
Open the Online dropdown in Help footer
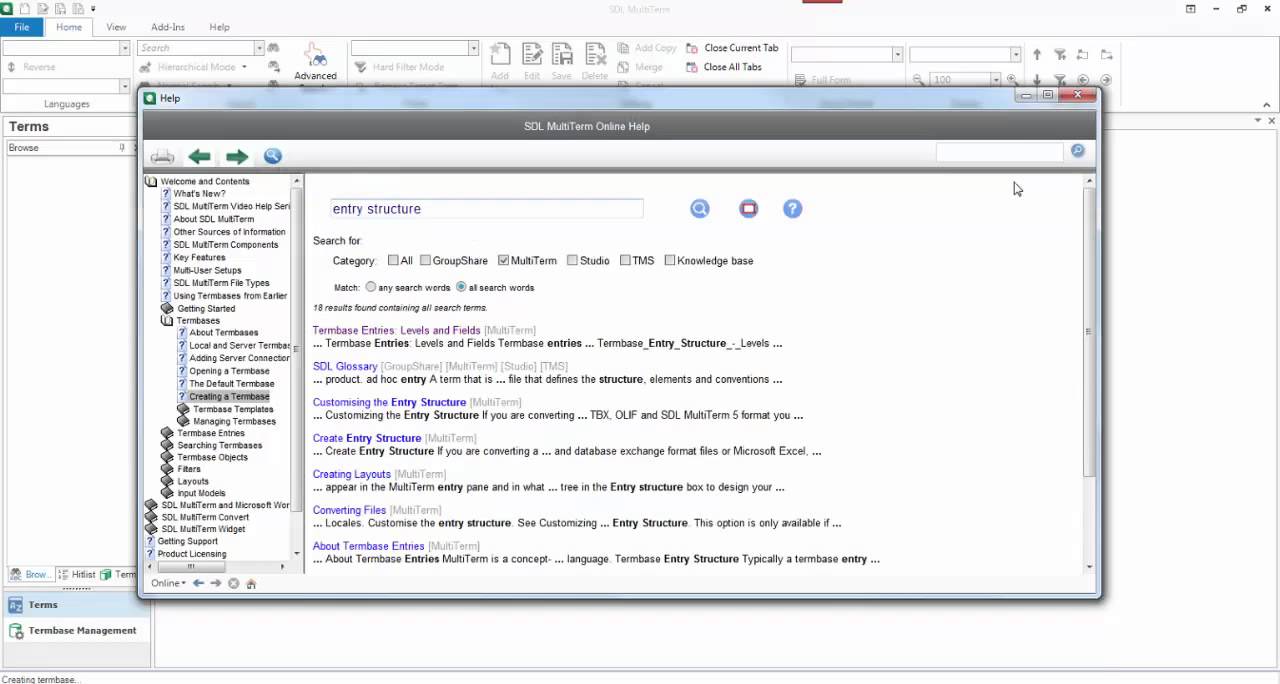168,583
